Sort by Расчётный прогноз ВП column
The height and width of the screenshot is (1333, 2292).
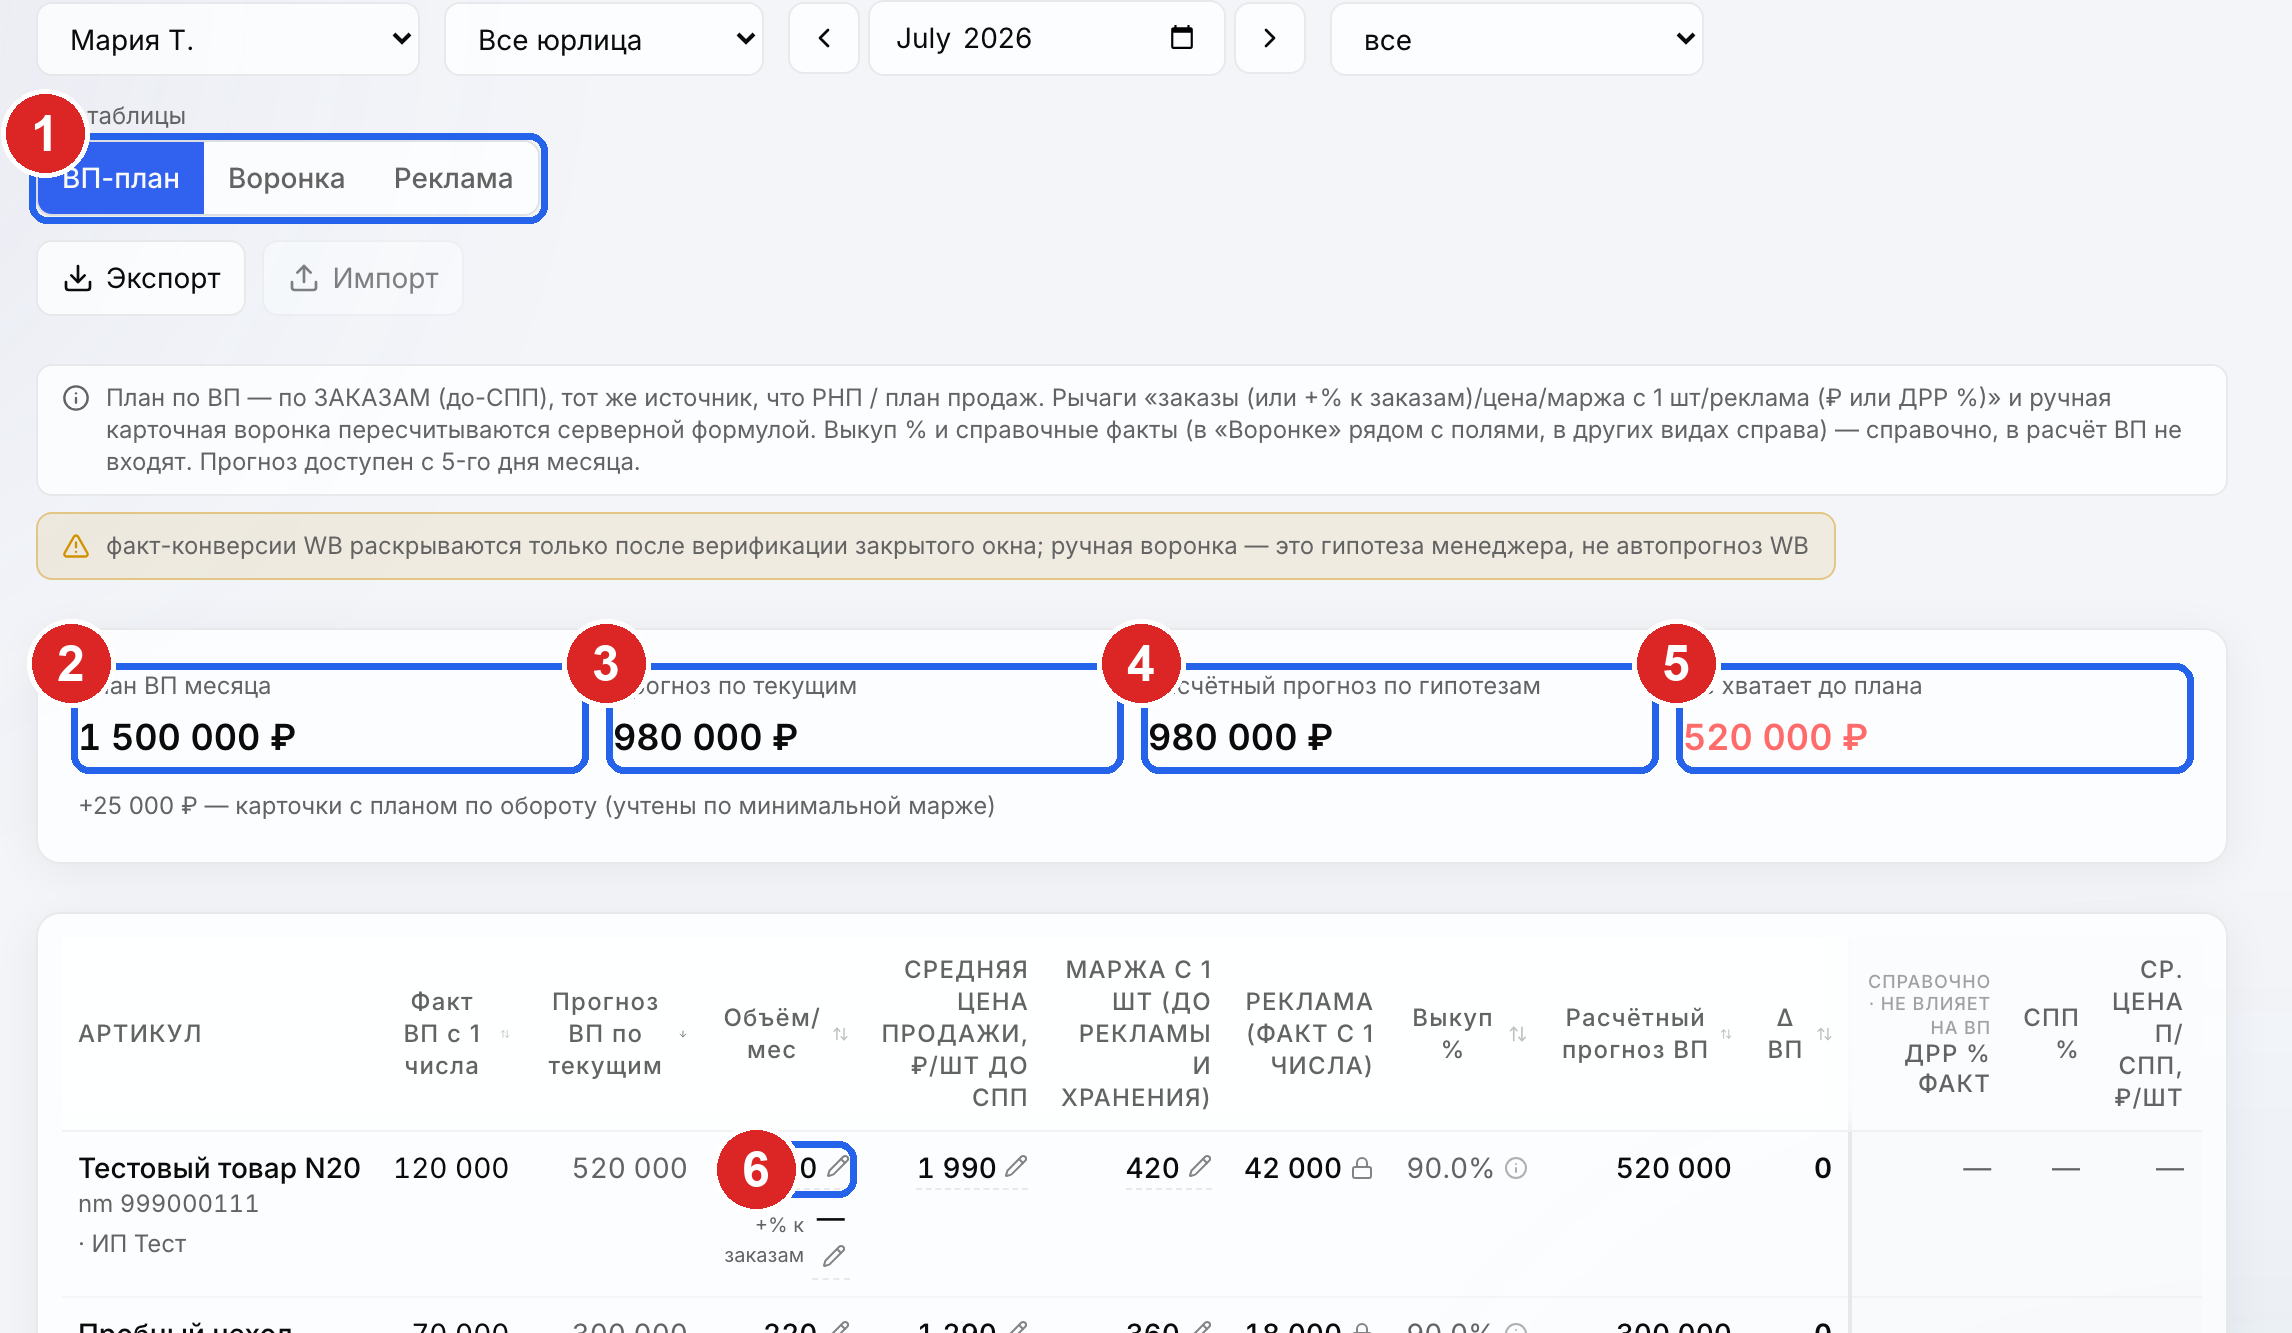[x=1726, y=1034]
